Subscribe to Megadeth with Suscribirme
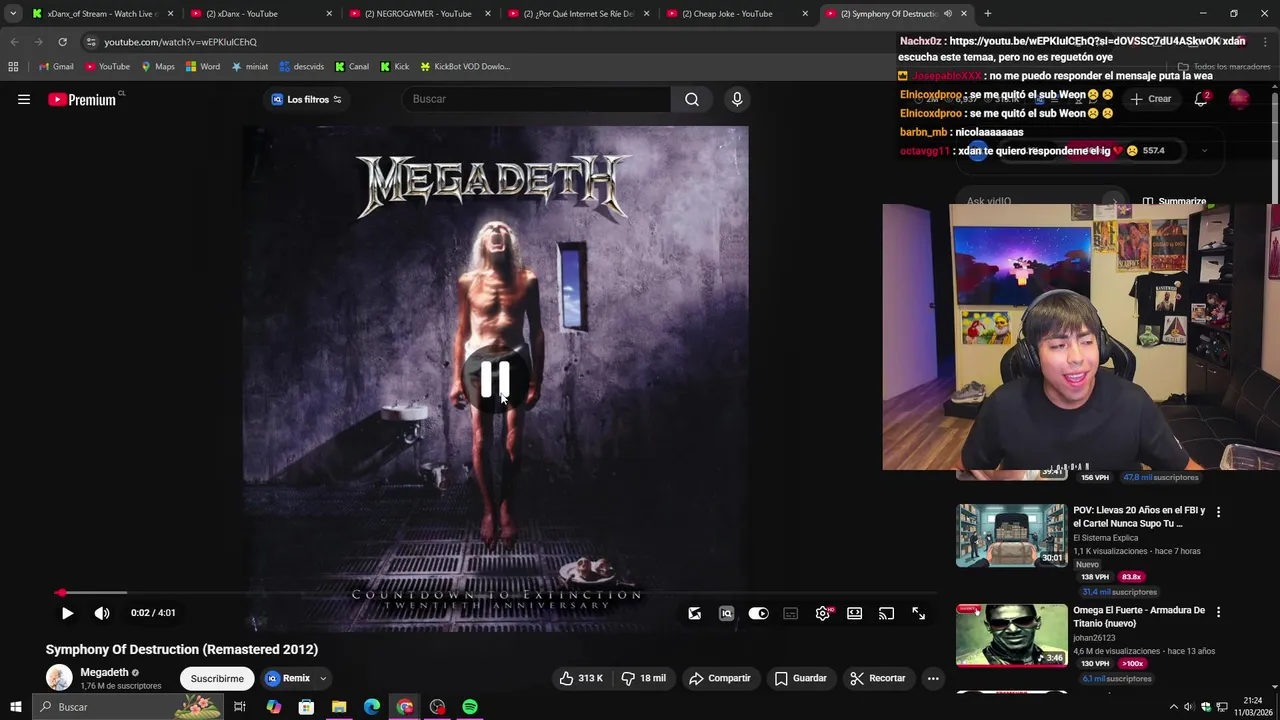 [217, 678]
